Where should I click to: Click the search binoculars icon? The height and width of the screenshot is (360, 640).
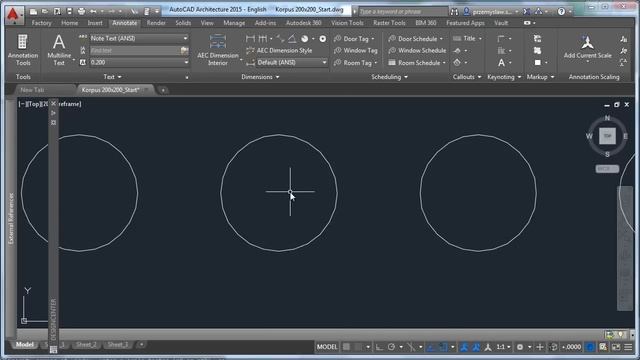pyautogui.click(x=454, y=12)
